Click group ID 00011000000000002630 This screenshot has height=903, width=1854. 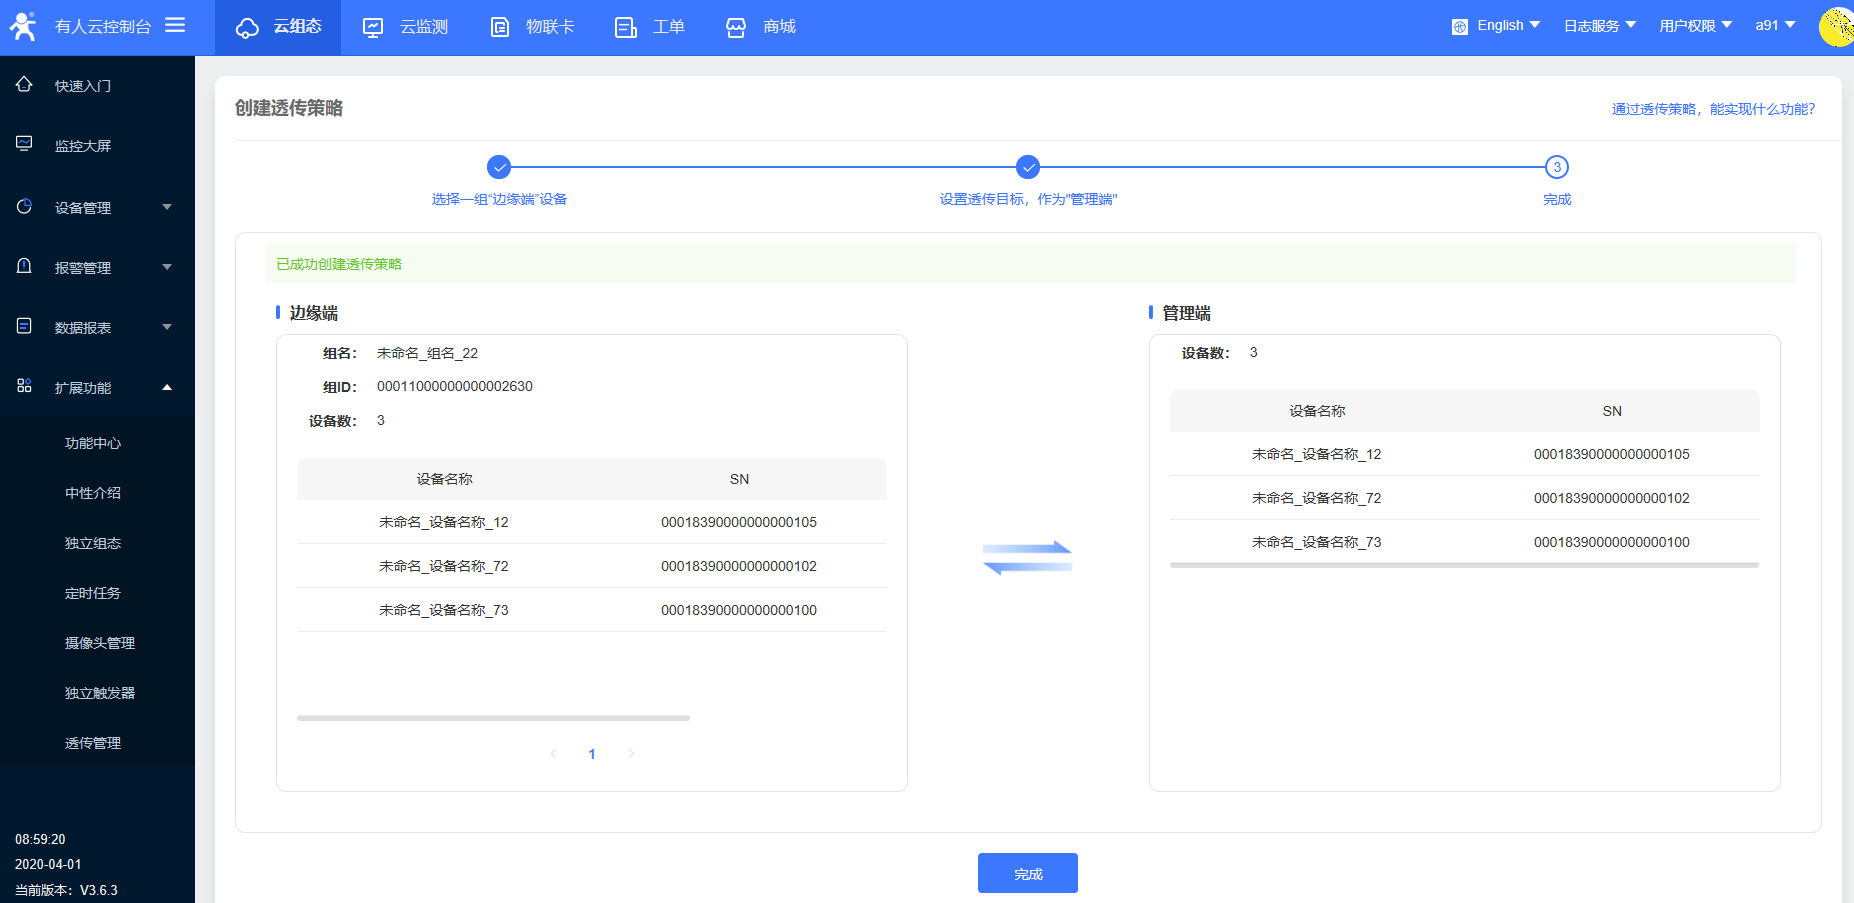(455, 386)
